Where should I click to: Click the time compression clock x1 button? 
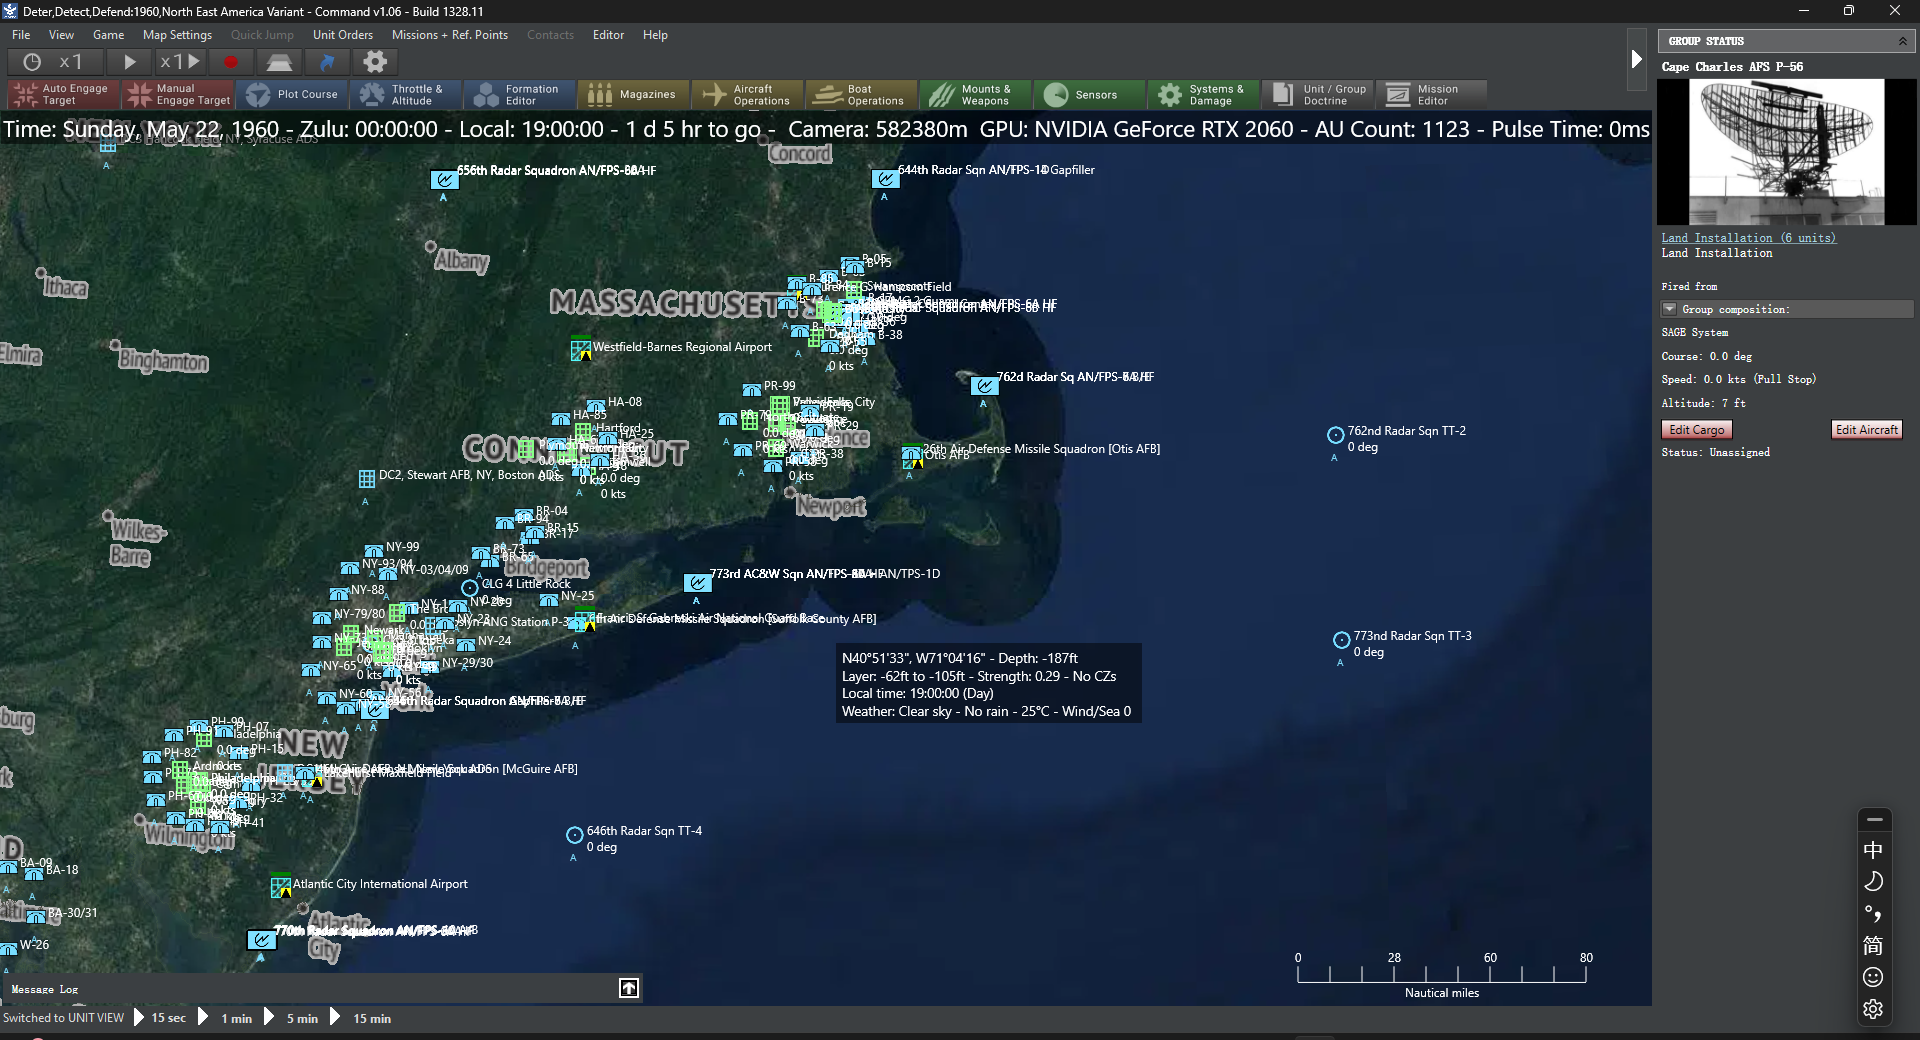55,62
